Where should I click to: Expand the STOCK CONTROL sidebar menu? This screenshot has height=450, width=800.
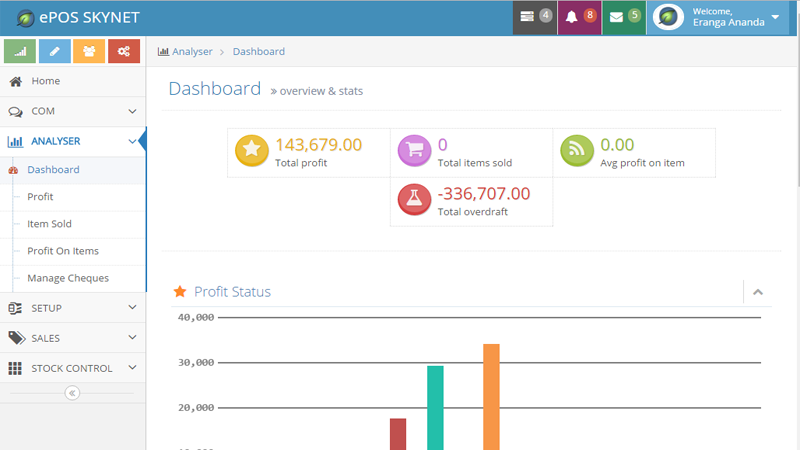pos(72,368)
